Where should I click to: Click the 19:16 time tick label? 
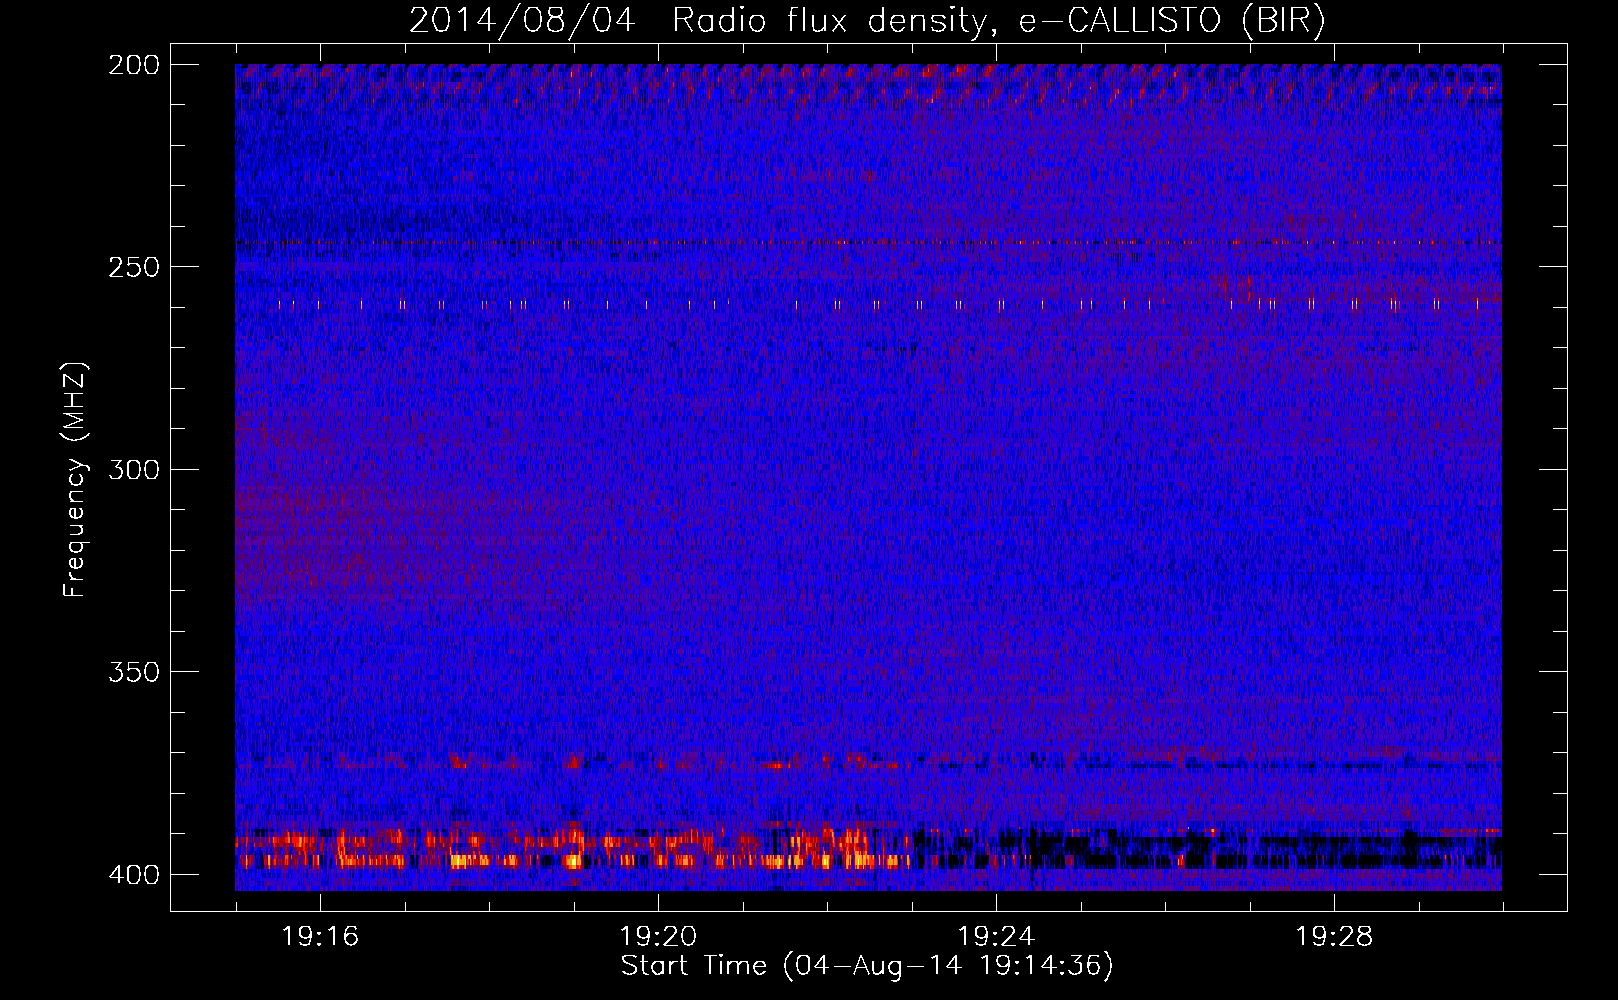point(320,937)
